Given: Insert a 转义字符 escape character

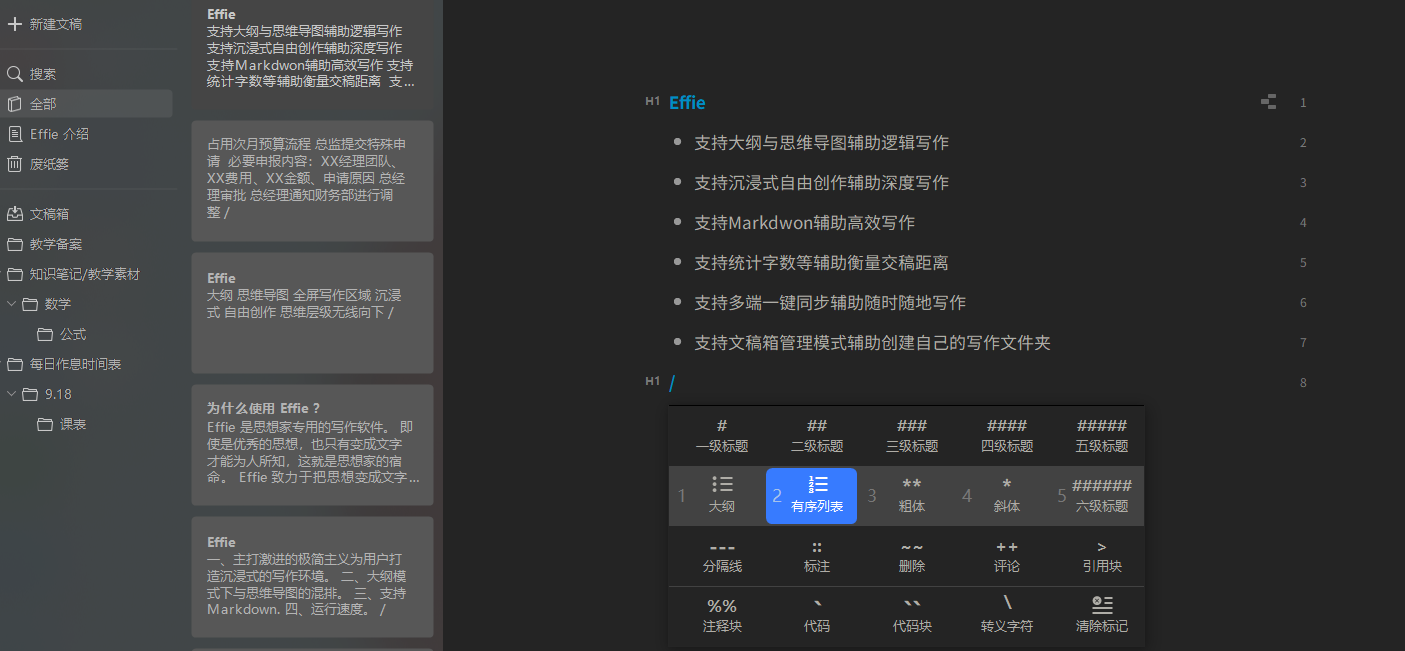Looking at the screenshot, I should pos(1007,616).
